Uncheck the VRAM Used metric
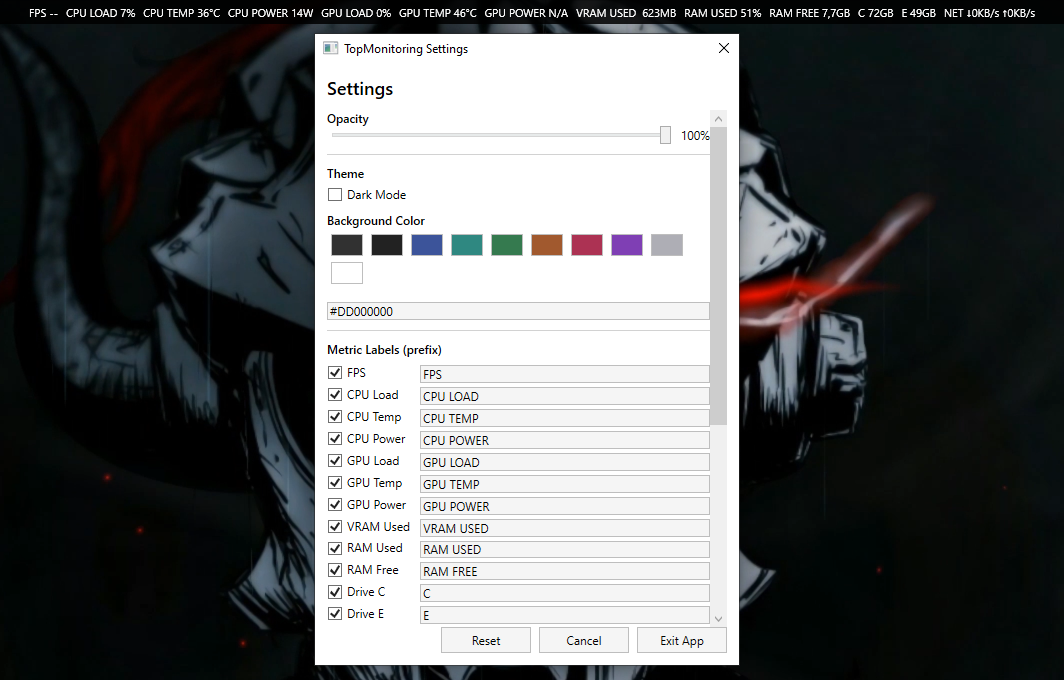This screenshot has height=680, width=1064. coord(335,526)
